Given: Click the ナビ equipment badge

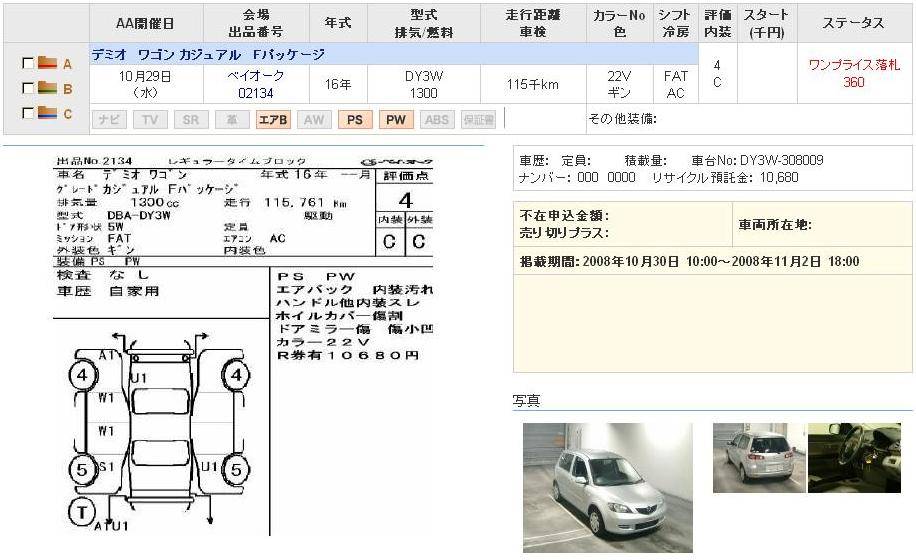Looking at the screenshot, I should [x=109, y=120].
